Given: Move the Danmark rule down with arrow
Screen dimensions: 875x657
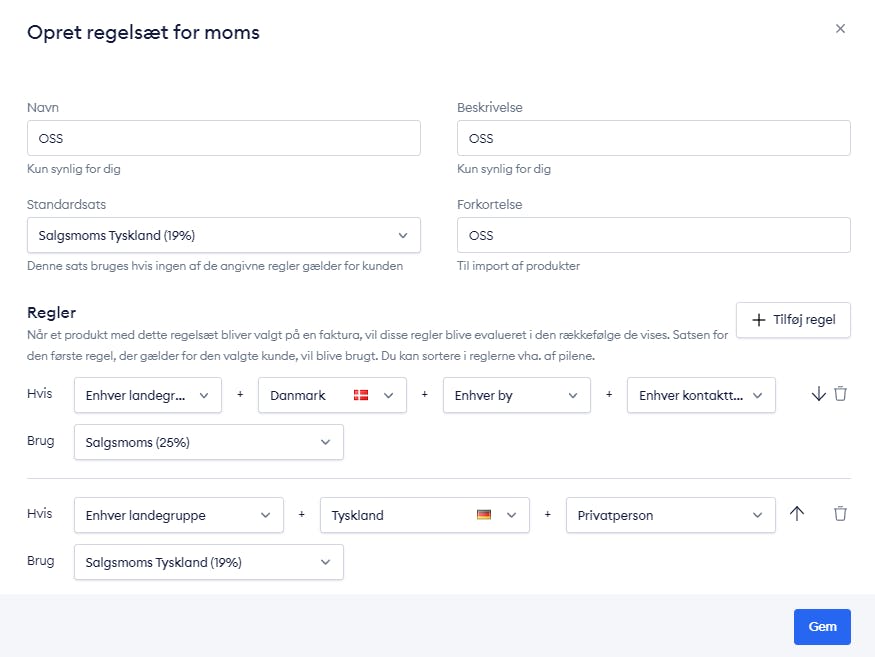Looking at the screenshot, I should [818, 394].
